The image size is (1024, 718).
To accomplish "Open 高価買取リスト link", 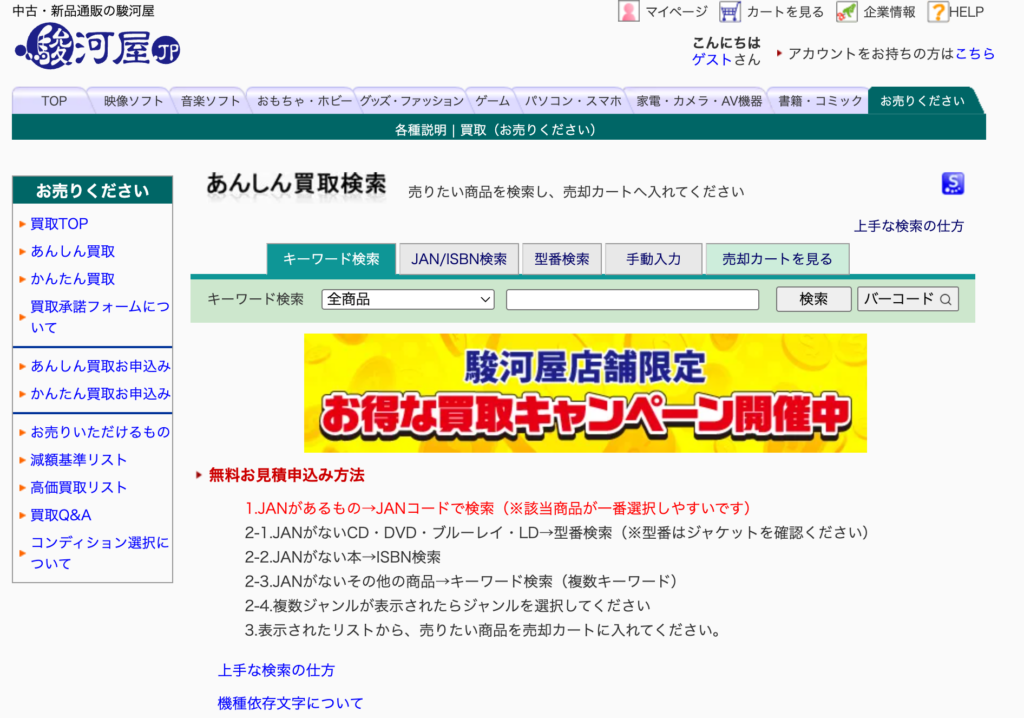I will pos(78,487).
